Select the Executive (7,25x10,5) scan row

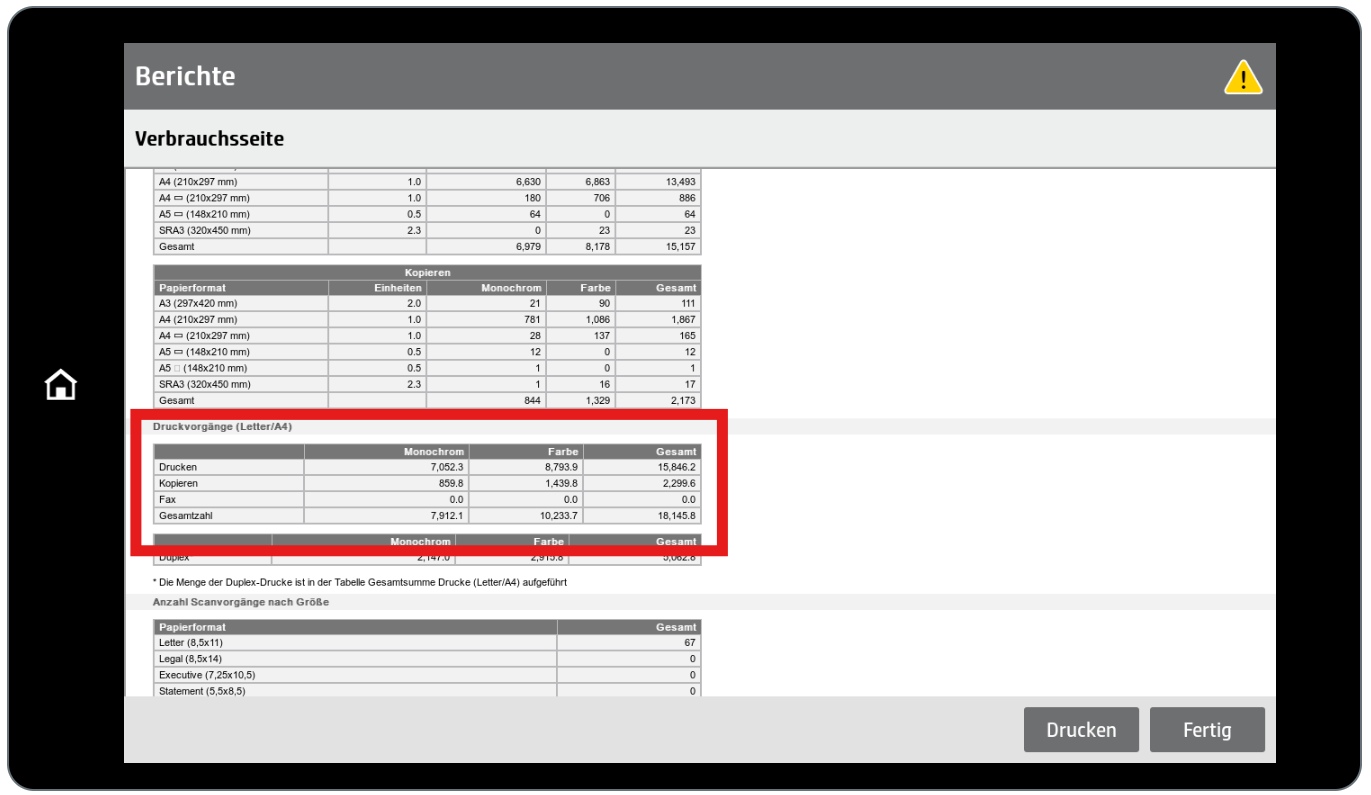pos(206,675)
